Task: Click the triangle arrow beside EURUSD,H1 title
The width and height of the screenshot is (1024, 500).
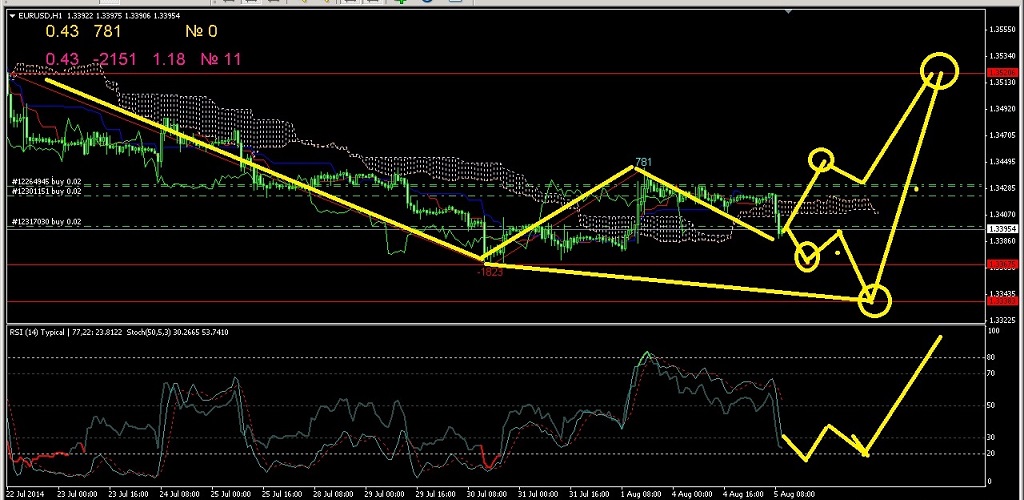Action: (13, 13)
